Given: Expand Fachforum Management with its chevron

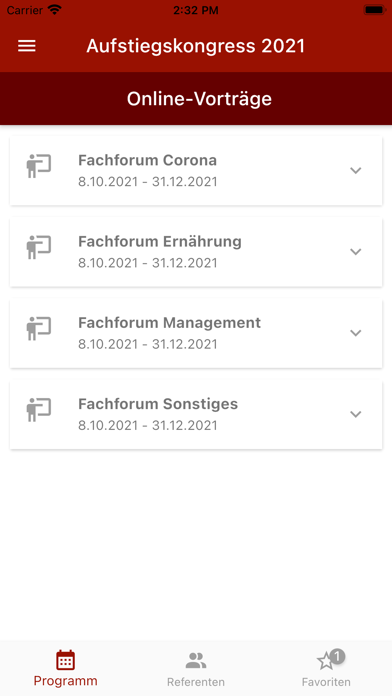Looking at the screenshot, I should (356, 333).
